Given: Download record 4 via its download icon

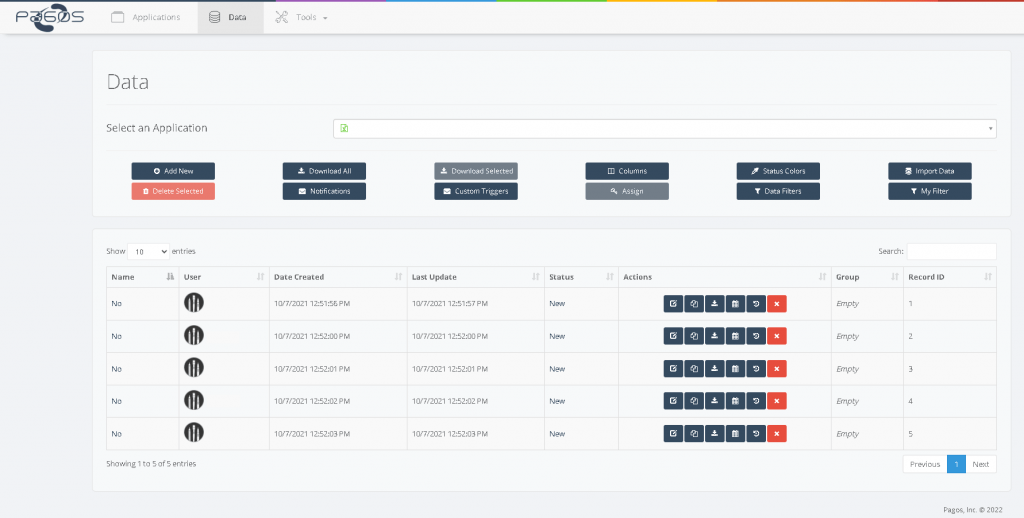Looking at the screenshot, I should pos(714,401).
